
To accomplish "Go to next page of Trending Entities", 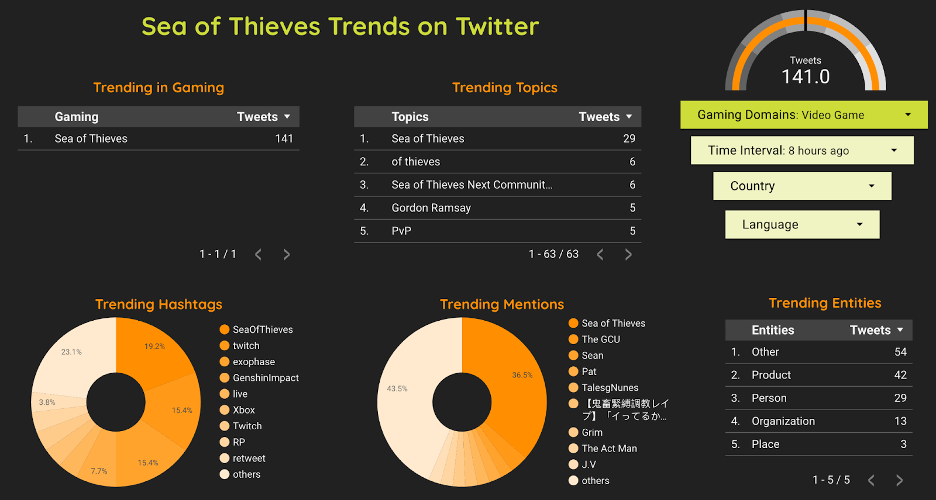I will click(899, 480).
